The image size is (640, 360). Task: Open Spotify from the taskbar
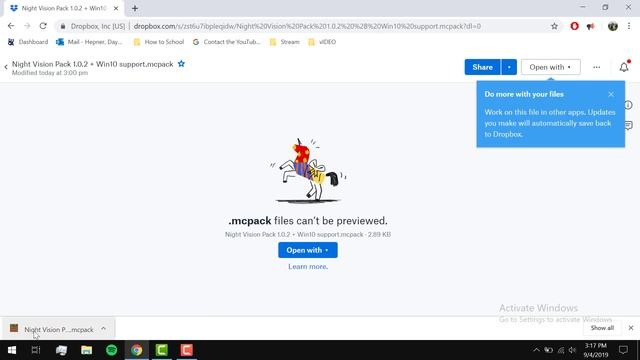[x=111, y=350]
